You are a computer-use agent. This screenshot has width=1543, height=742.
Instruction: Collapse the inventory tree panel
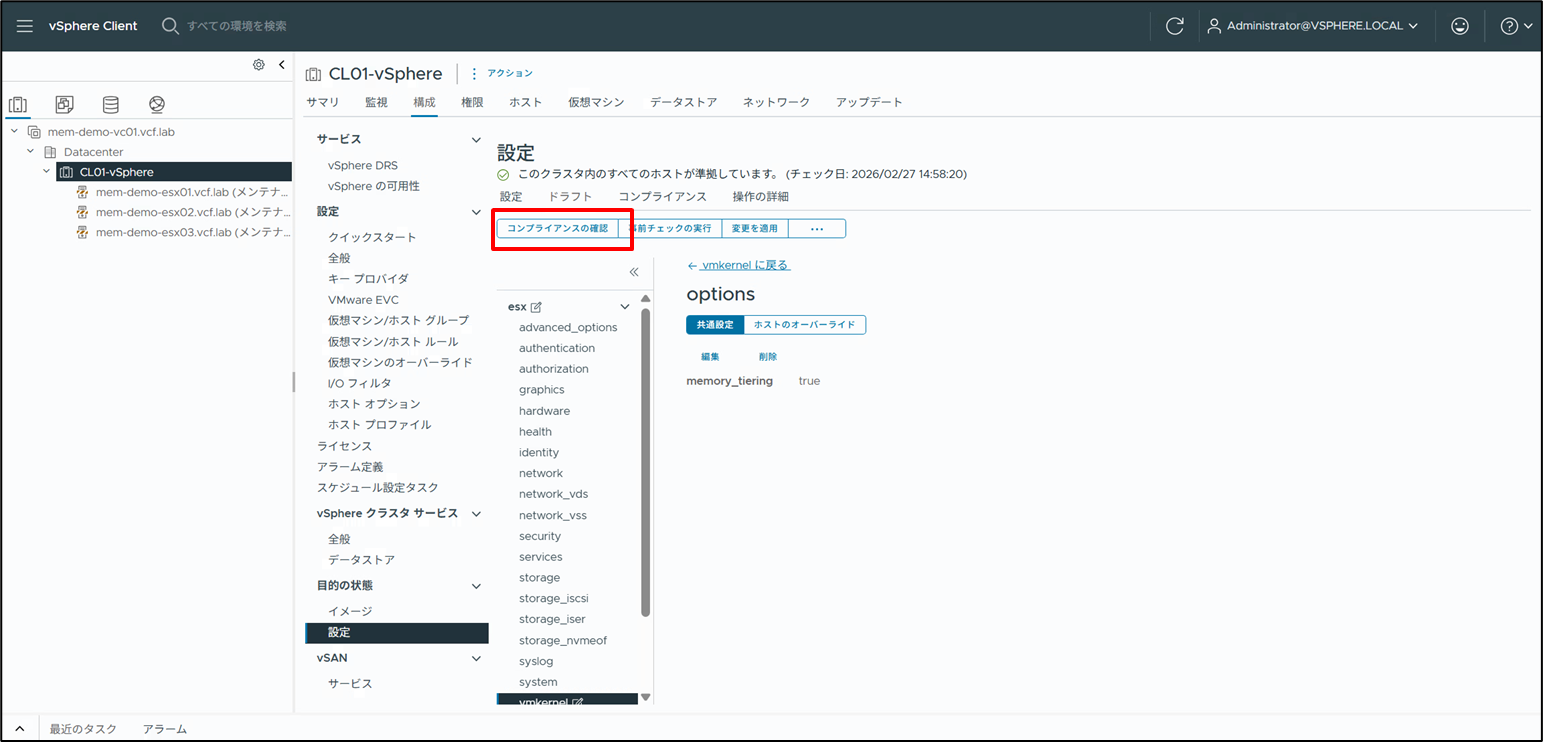[x=281, y=62]
